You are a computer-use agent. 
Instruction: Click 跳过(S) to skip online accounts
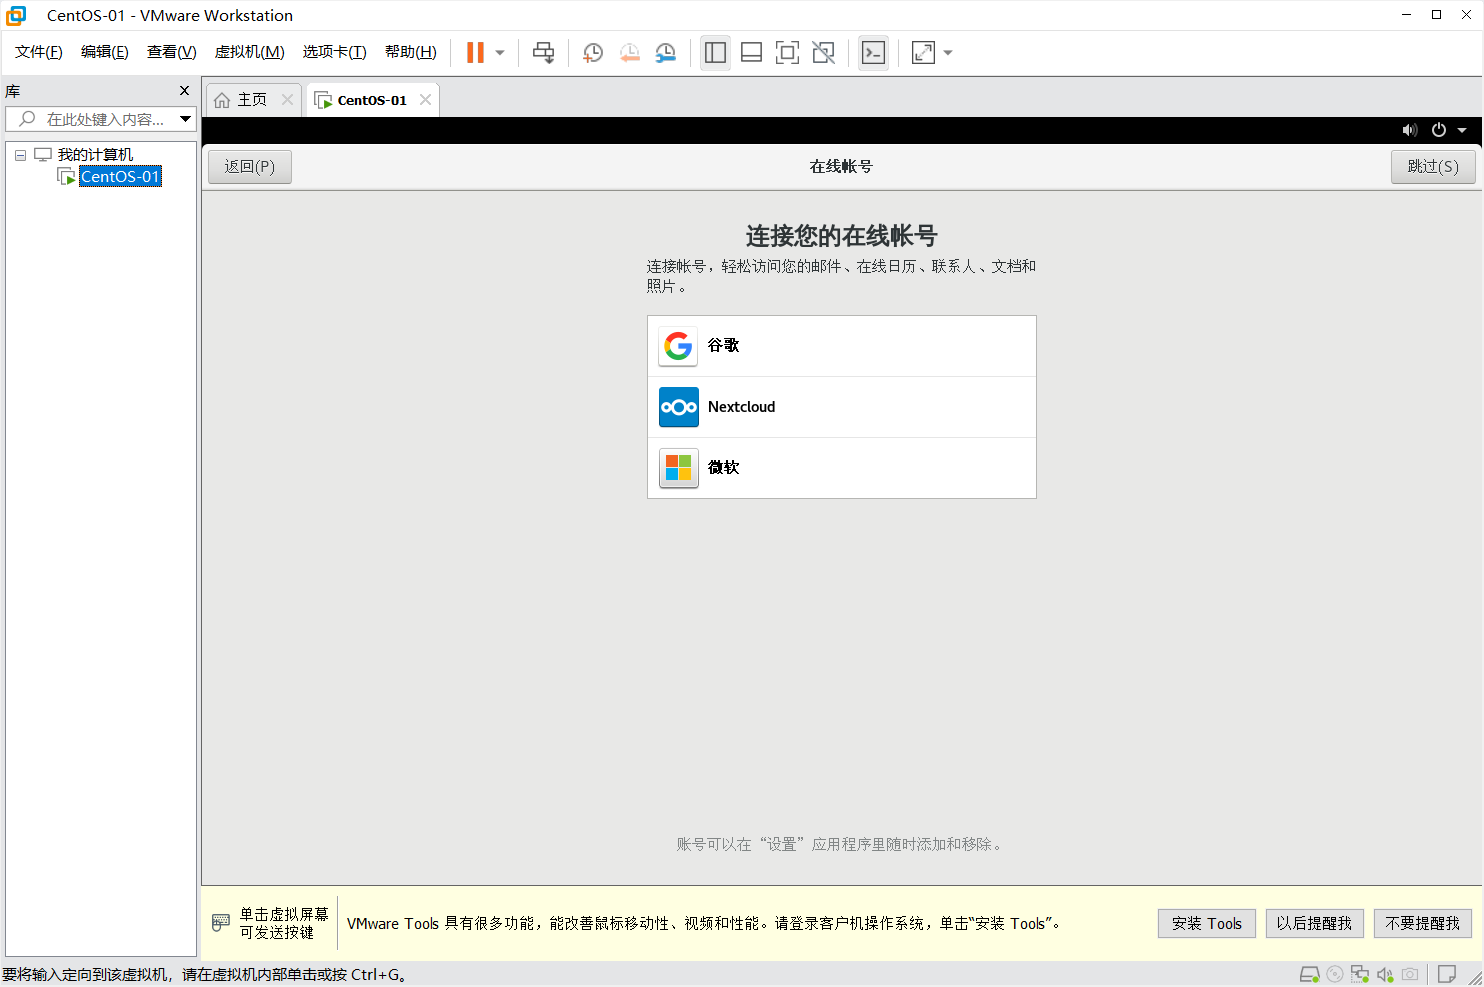(1432, 166)
